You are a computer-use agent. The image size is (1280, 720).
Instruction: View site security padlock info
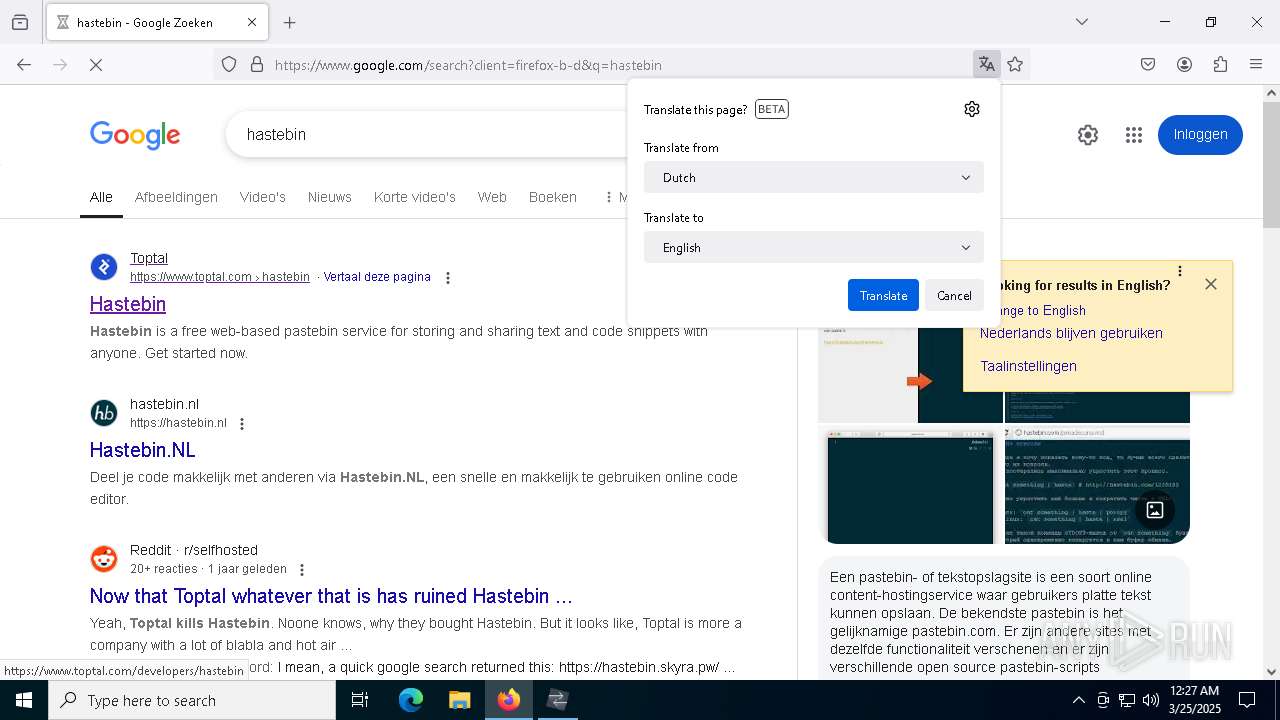(257, 65)
